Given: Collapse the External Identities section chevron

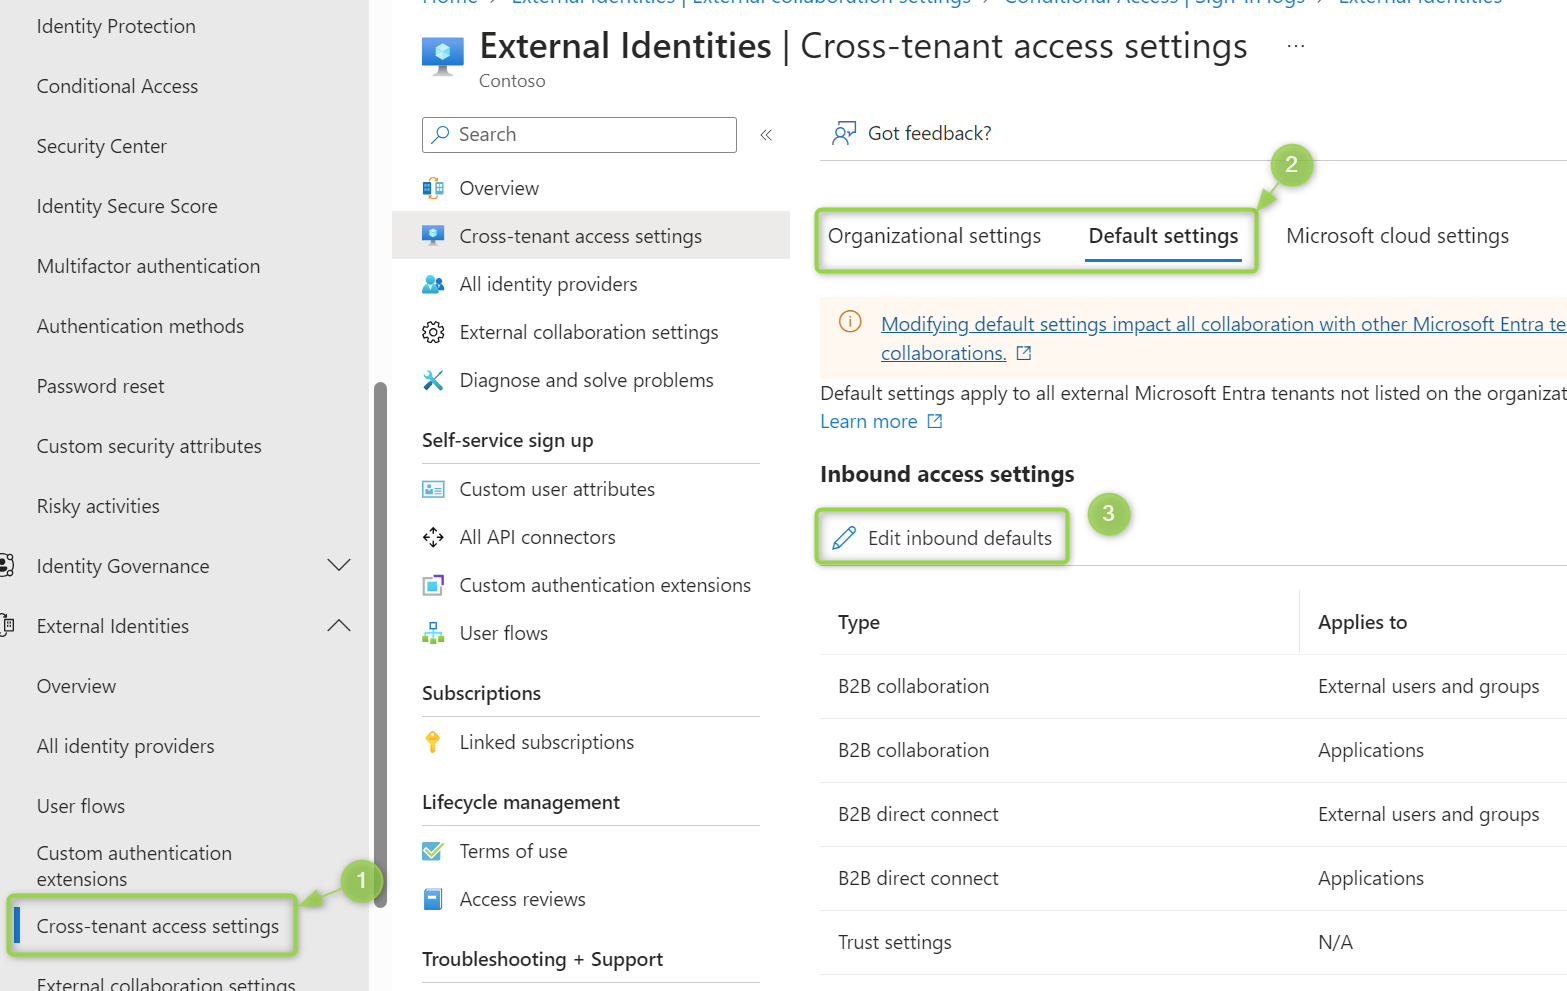Looking at the screenshot, I should 339,626.
